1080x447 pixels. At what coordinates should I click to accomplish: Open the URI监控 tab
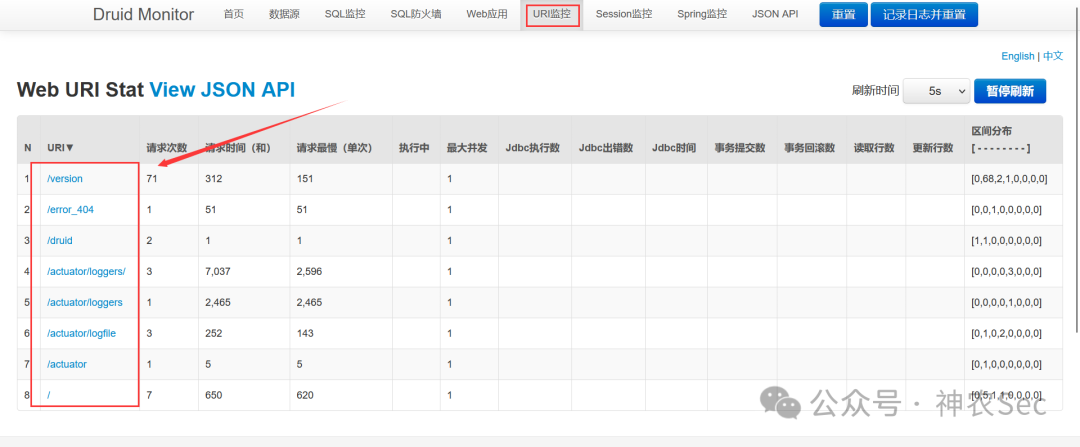click(x=552, y=14)
